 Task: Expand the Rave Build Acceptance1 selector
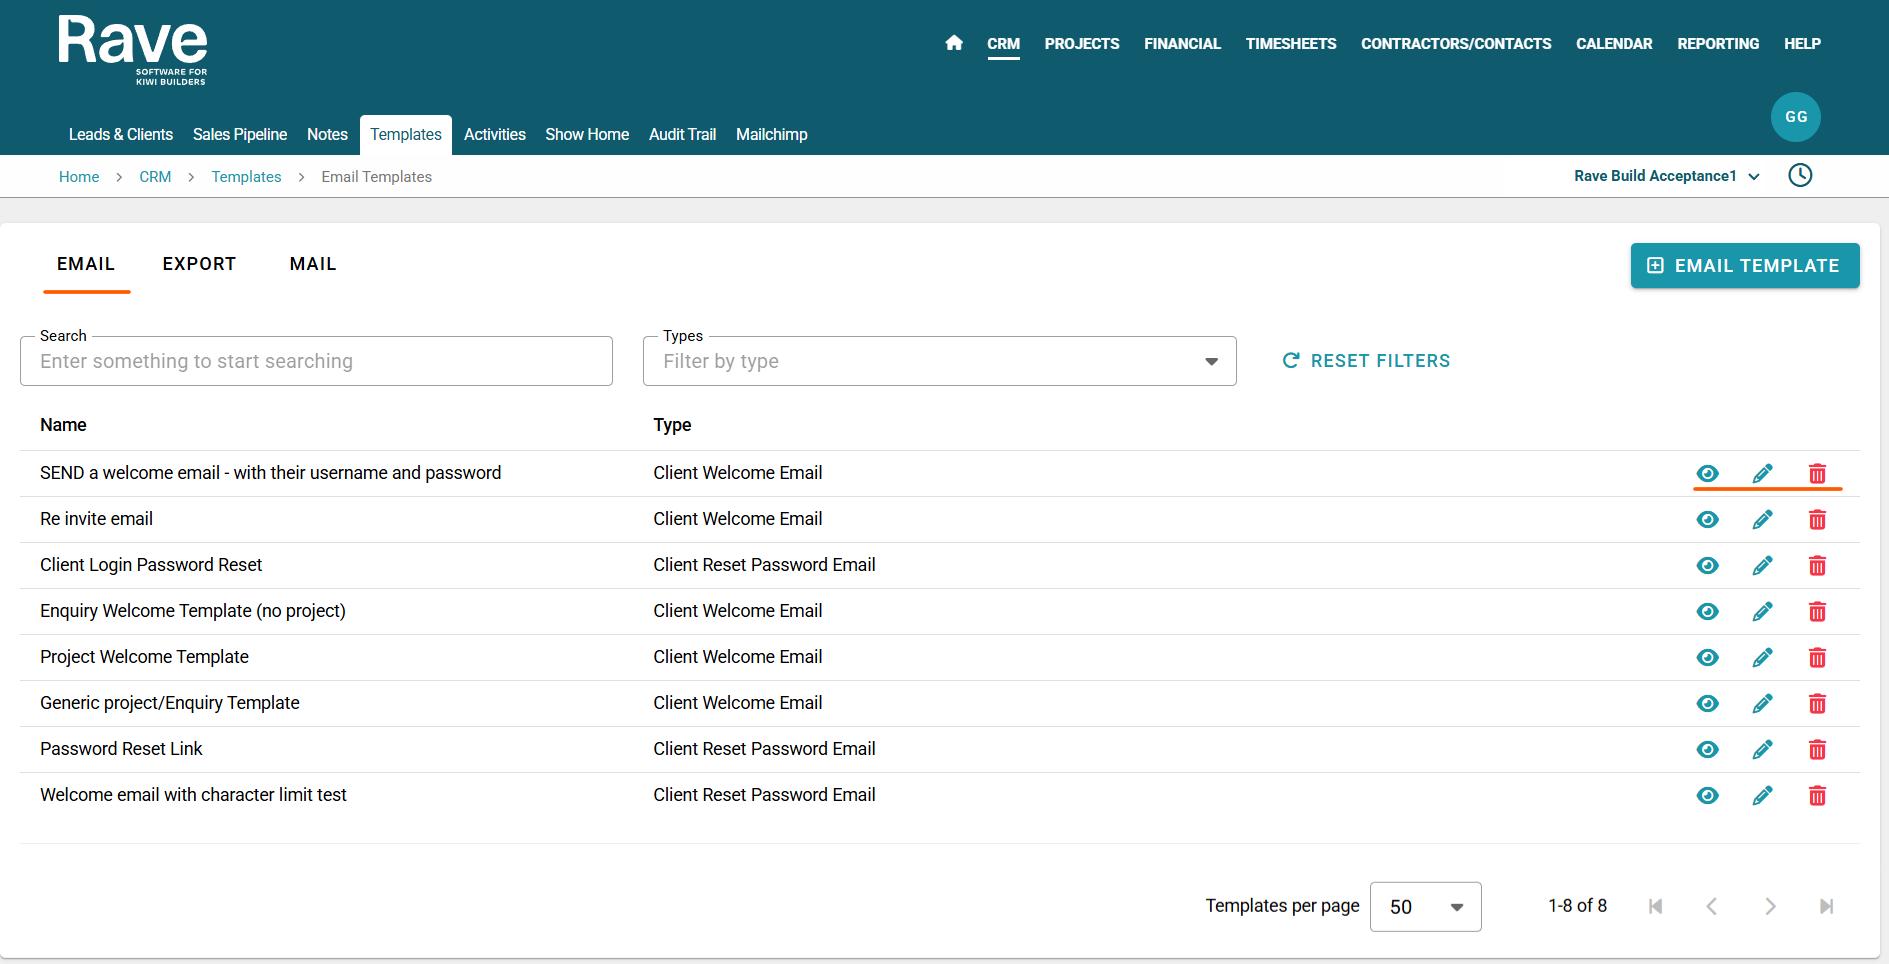pyautogui.click(x=1666, y=176)
